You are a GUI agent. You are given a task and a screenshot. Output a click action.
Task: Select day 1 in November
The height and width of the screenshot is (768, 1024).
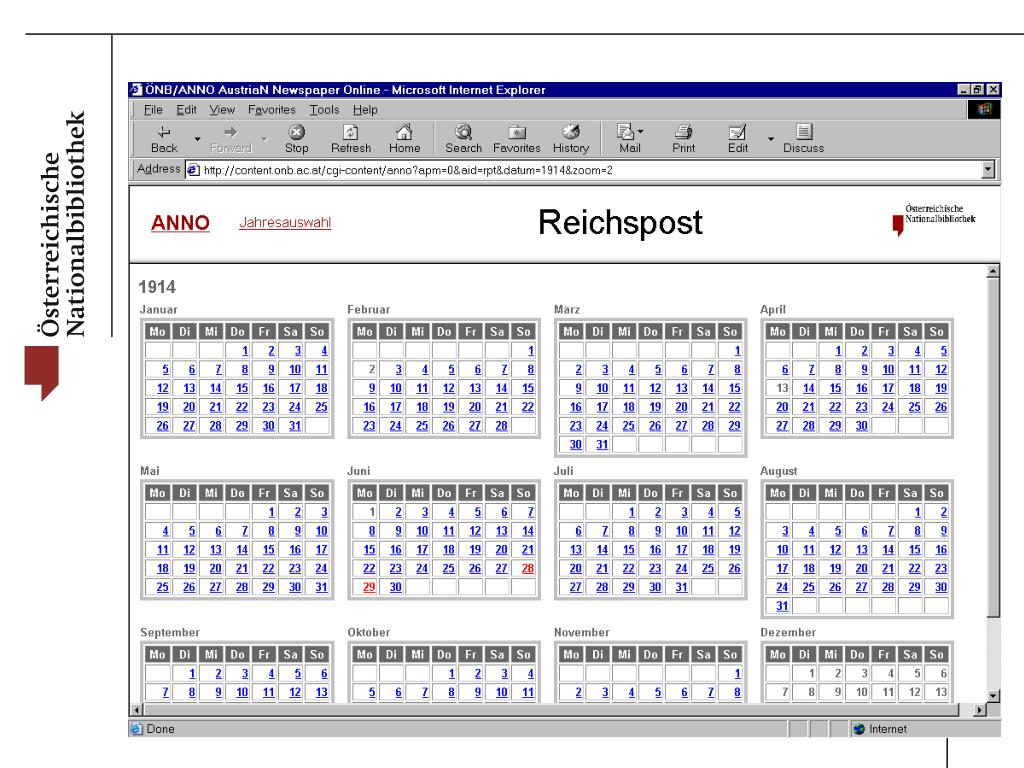pyautogui.click(x=737, y=673)
